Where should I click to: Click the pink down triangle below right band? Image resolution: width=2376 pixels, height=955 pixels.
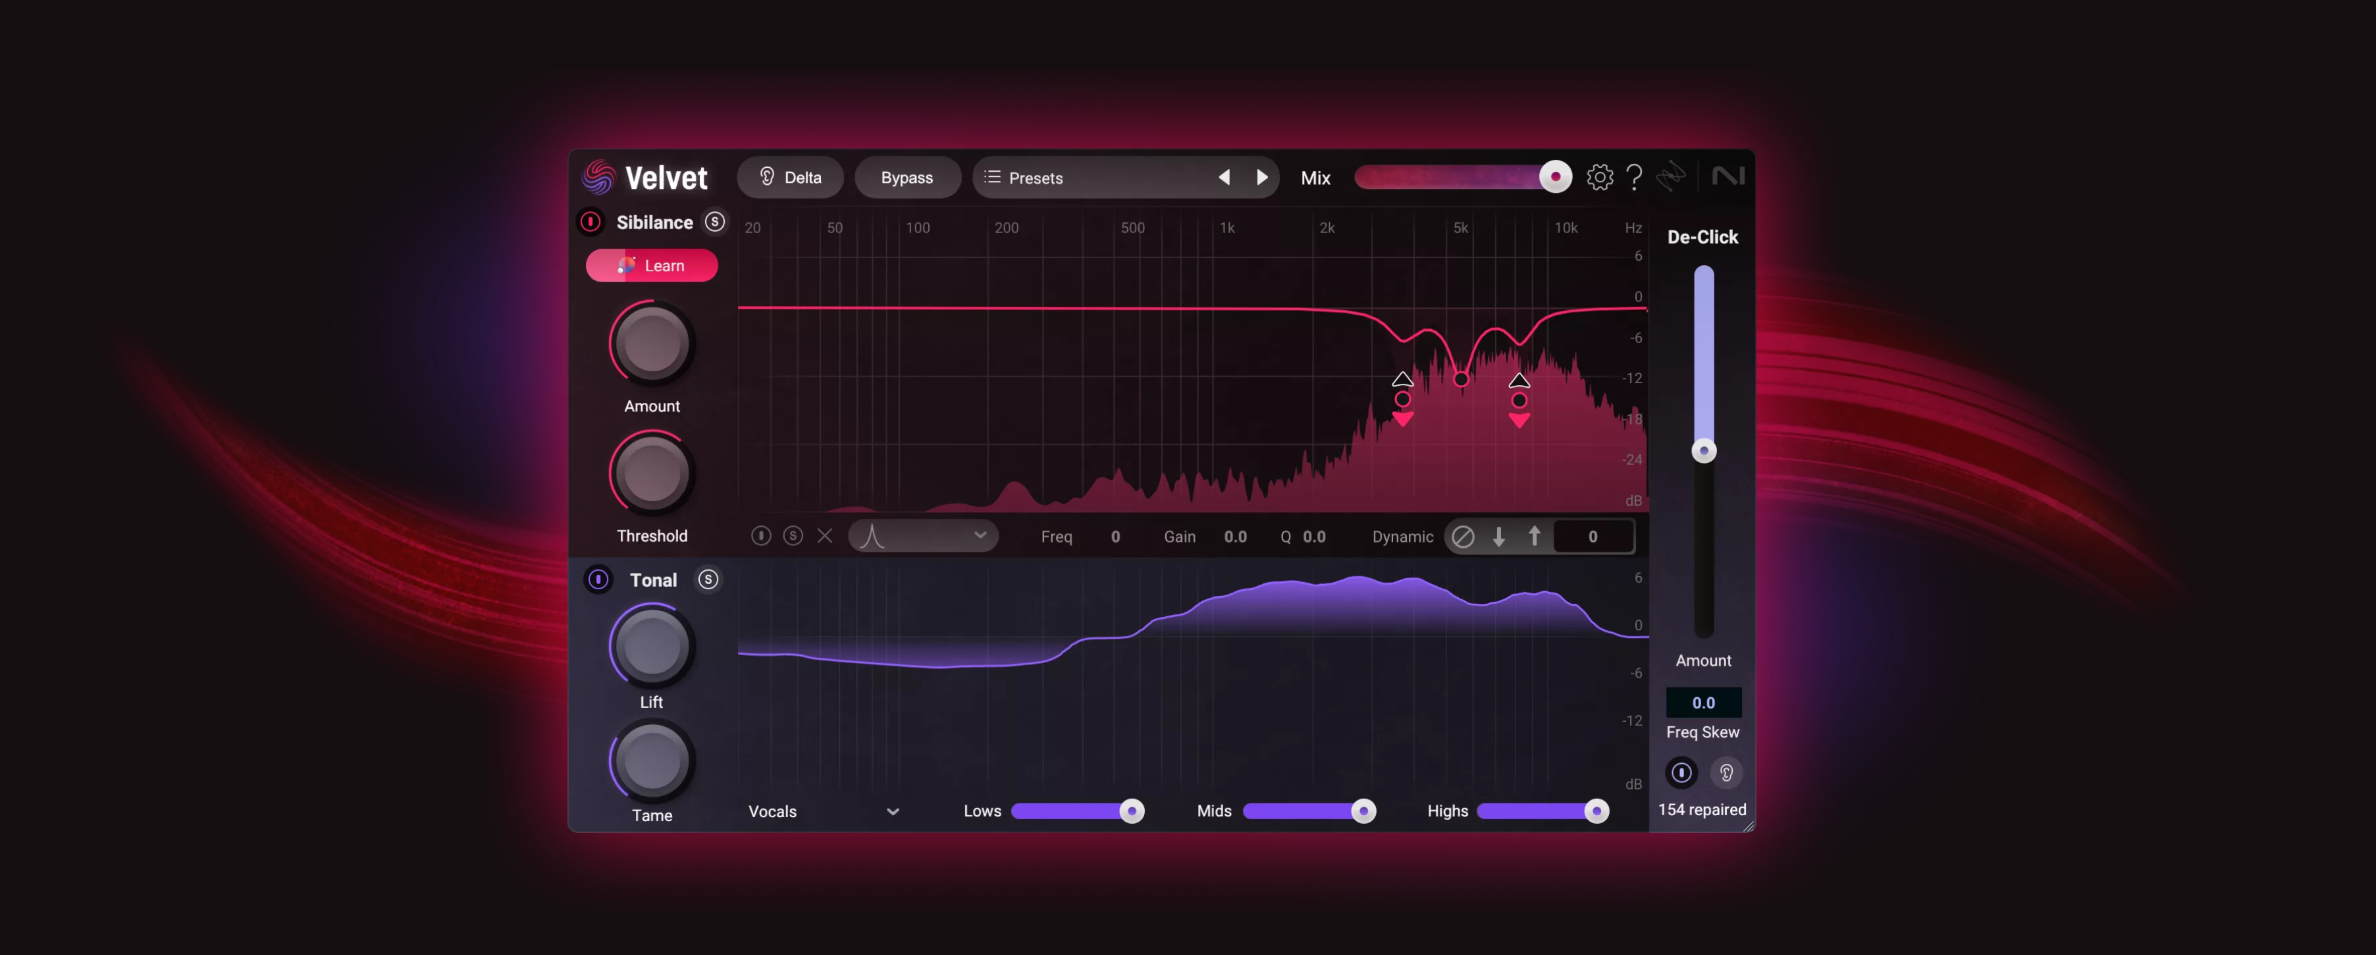pyautogui.click(x=1519, y=421)
